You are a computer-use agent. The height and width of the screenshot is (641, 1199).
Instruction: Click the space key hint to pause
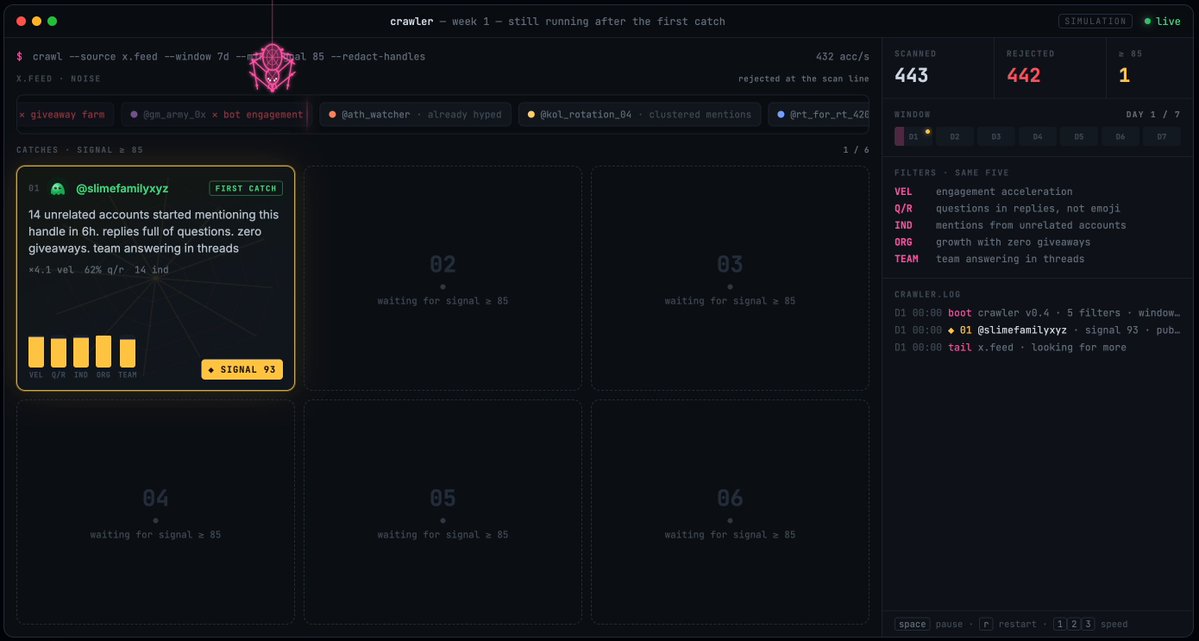pos(912,624)
